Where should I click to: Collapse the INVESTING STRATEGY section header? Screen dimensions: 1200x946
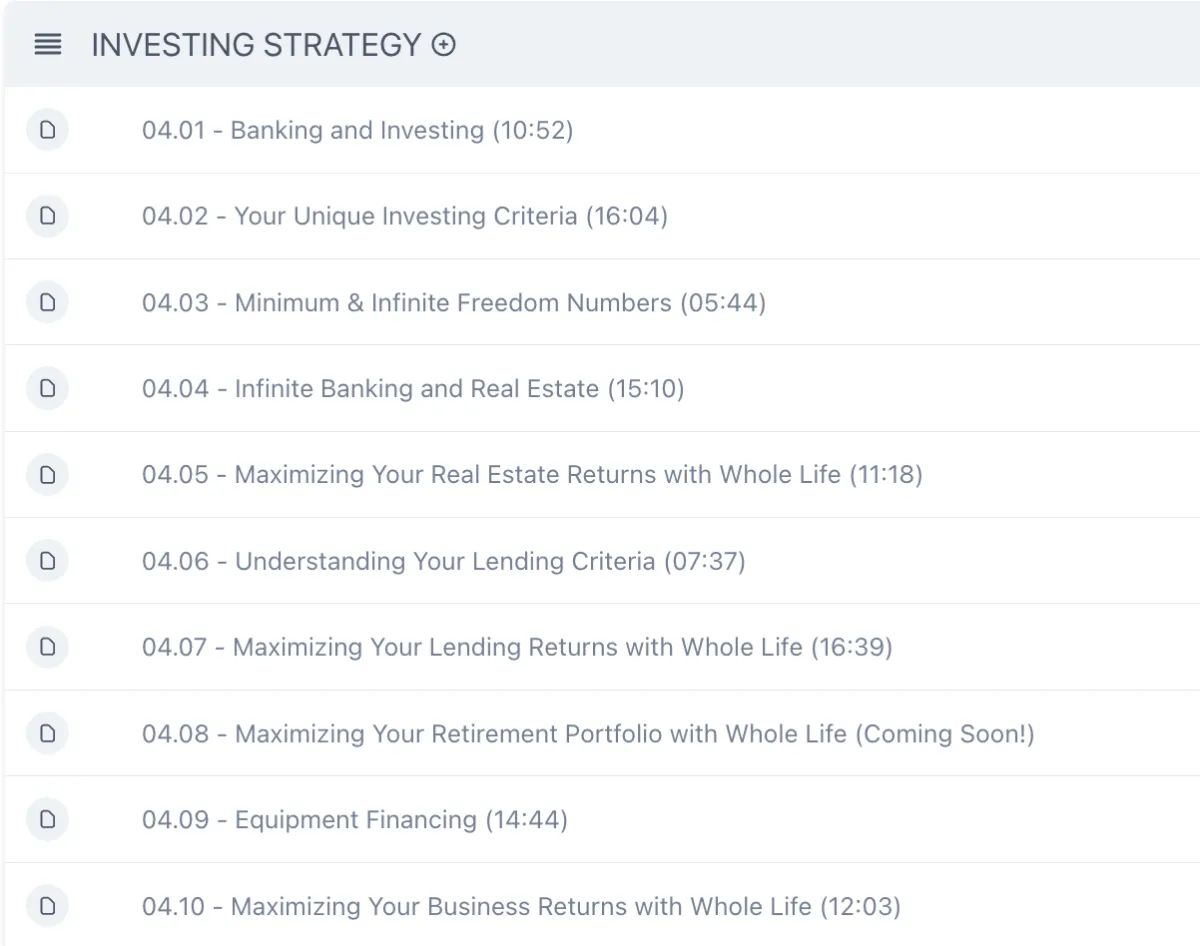click(601, 45)
